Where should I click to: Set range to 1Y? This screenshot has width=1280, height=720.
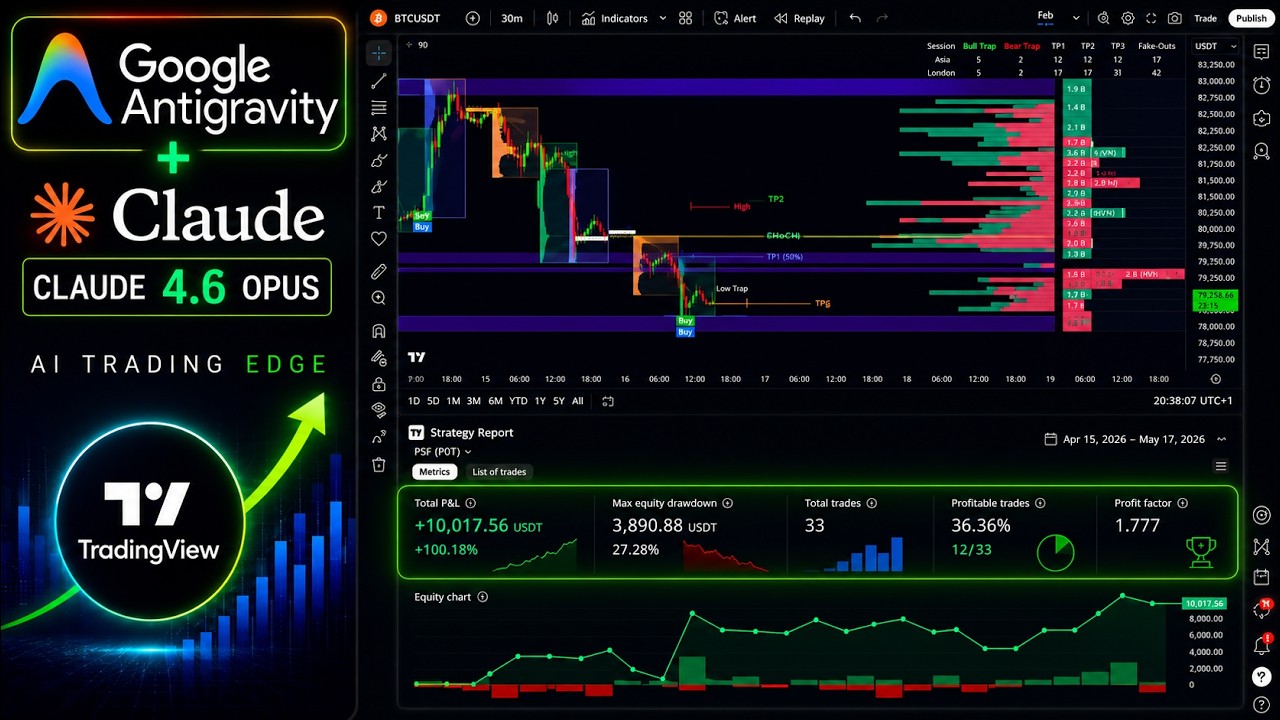540,401
